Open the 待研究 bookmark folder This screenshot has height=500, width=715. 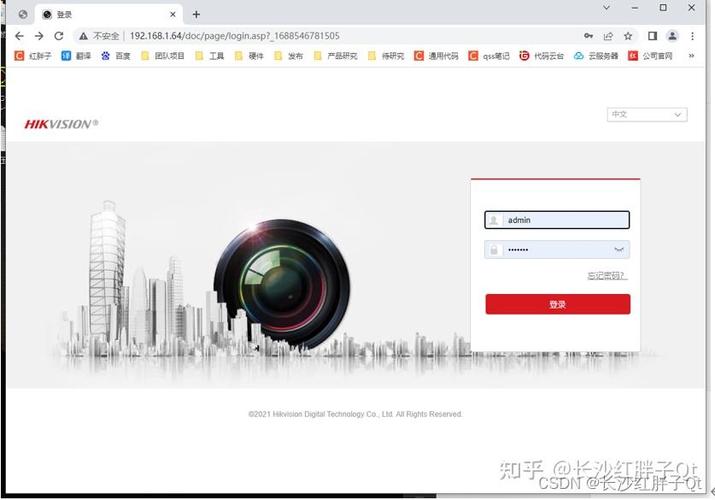click(386, 56)
